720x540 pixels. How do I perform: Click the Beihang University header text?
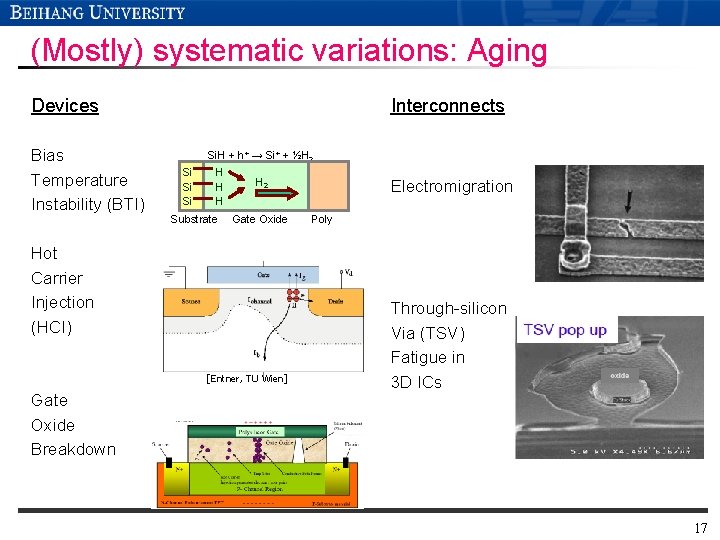click(x=97, y=12)
